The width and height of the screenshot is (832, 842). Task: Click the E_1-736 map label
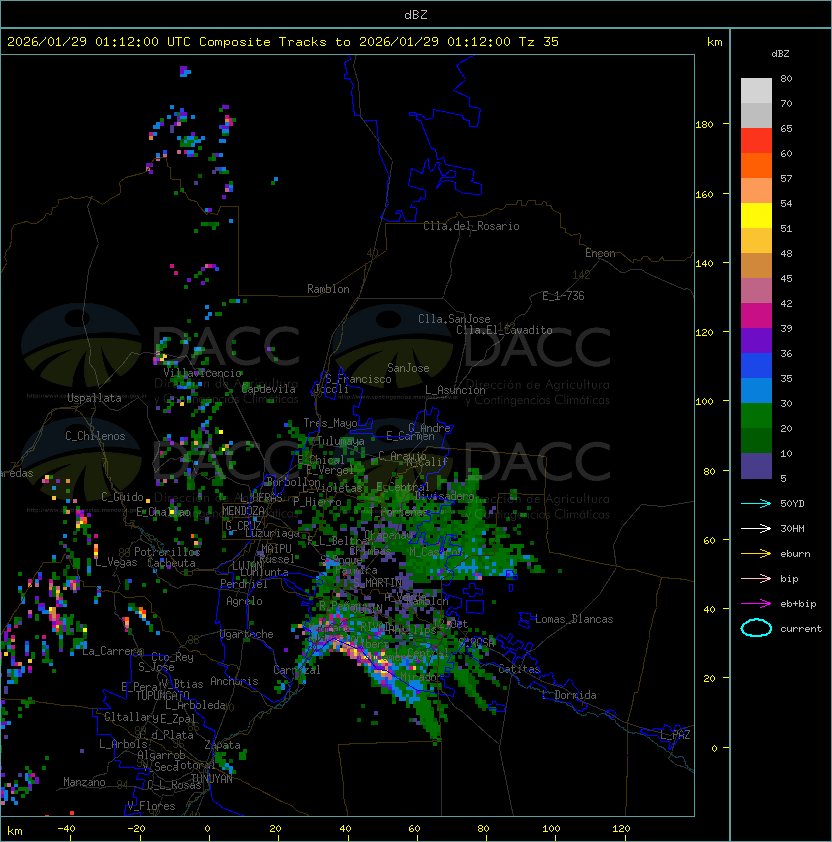pyautogui.click(x=563, y=296)
